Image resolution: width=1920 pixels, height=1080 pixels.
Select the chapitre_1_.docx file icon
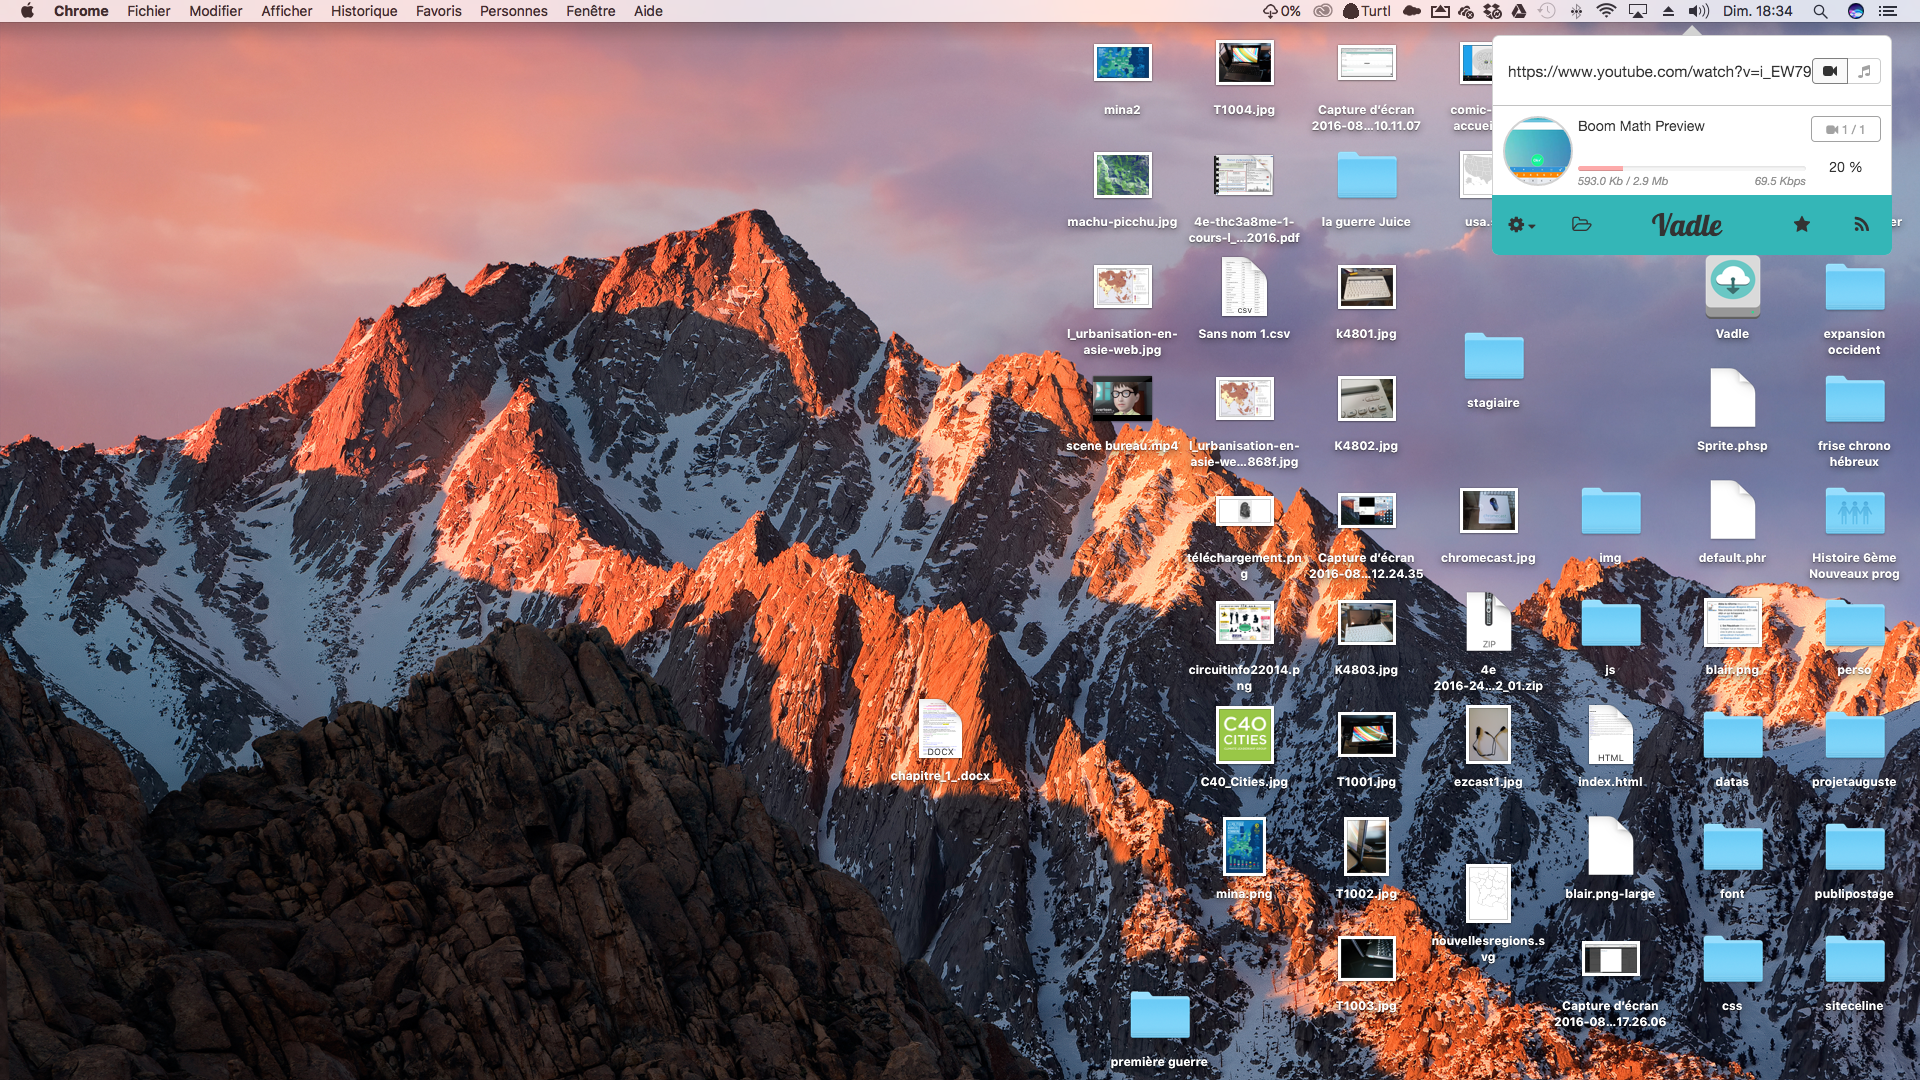click(x=940, y=729)
